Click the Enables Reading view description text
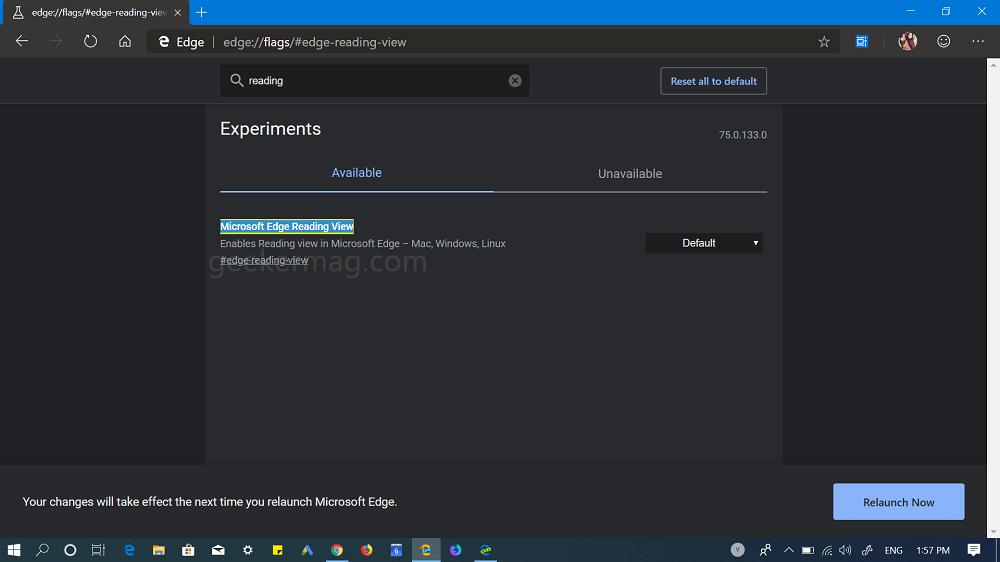 [362, 244]
